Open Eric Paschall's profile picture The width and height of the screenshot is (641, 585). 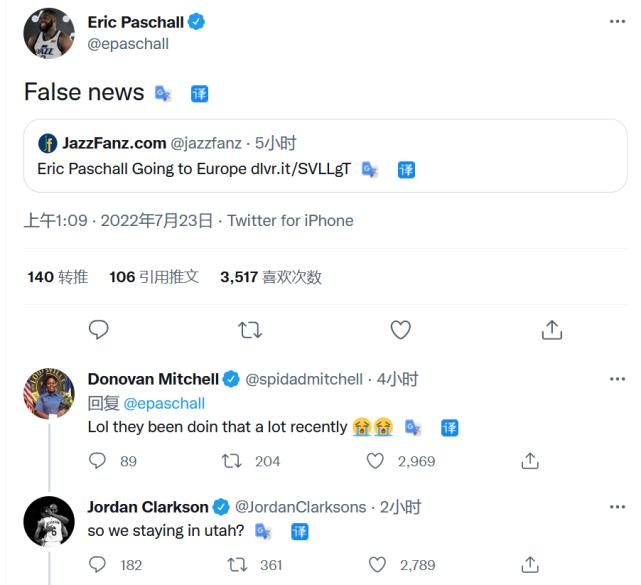[49, 33]
